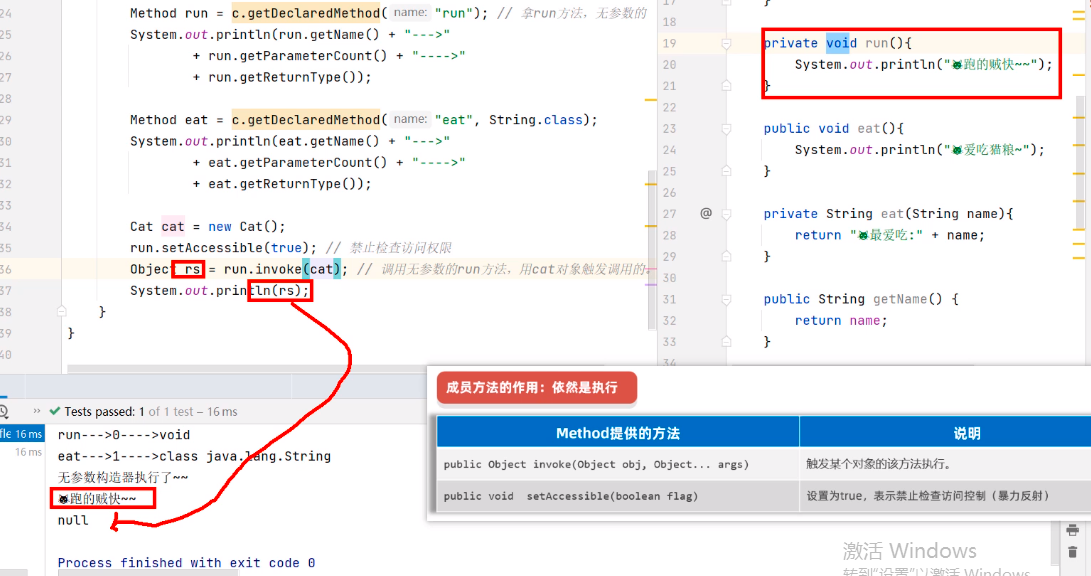The image size is (1091, 576).
Task: Click the 'Tests passed: 1 of 1 test' label
Action: tap(151, 412)
